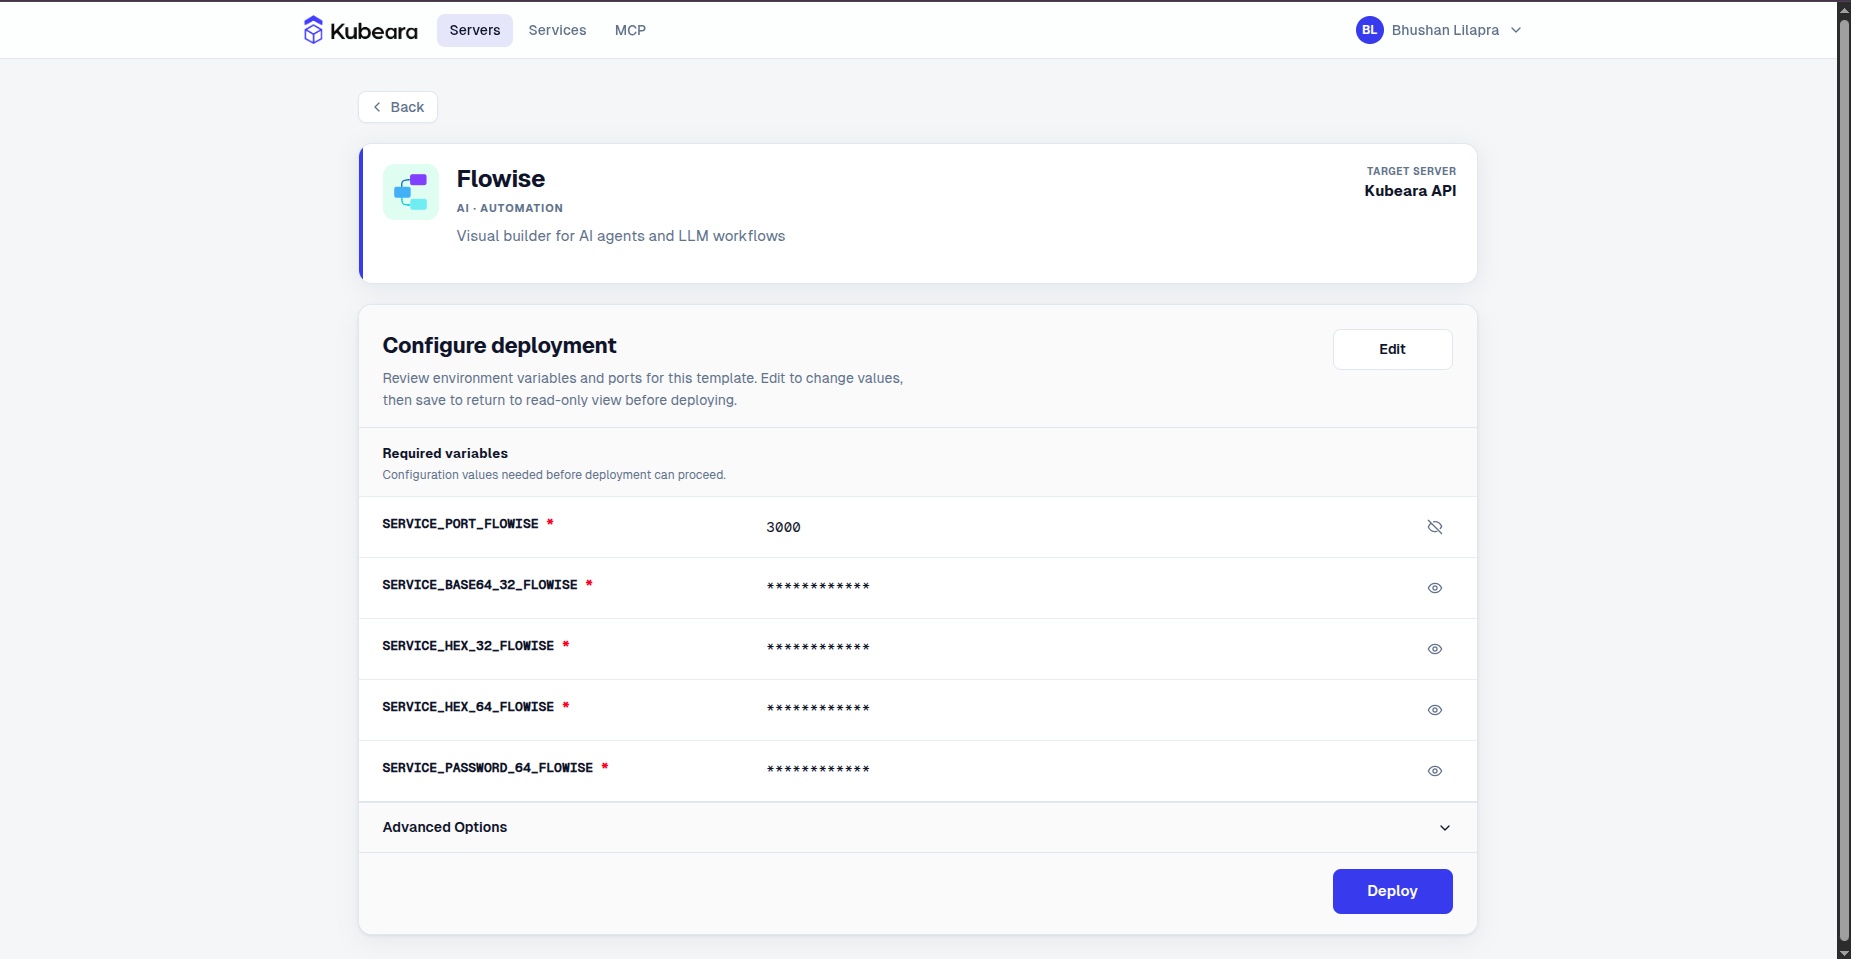The height and width of the screenshot is (959, 1851).
Task: Click the 3000 port value
Action: pos(783,527)
